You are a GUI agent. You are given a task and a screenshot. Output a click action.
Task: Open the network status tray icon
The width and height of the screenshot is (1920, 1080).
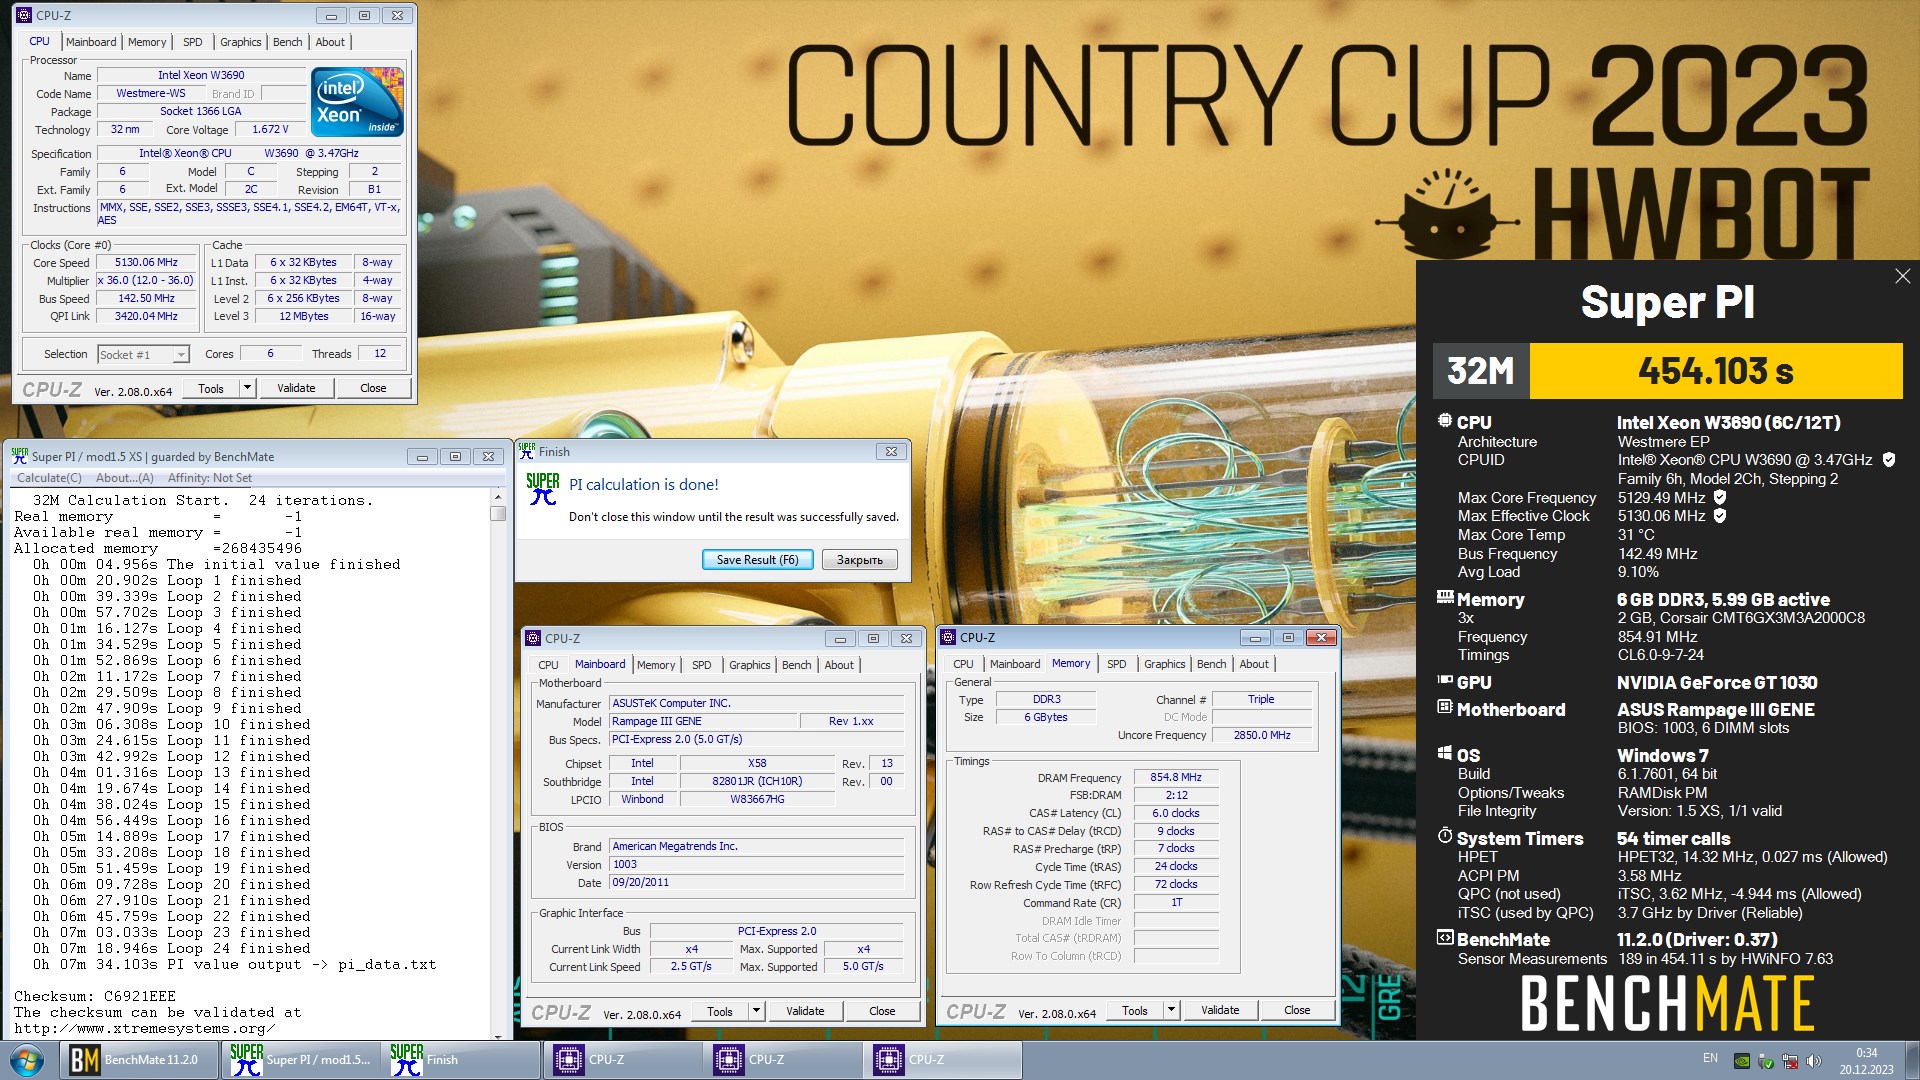coord(1790,1061)
